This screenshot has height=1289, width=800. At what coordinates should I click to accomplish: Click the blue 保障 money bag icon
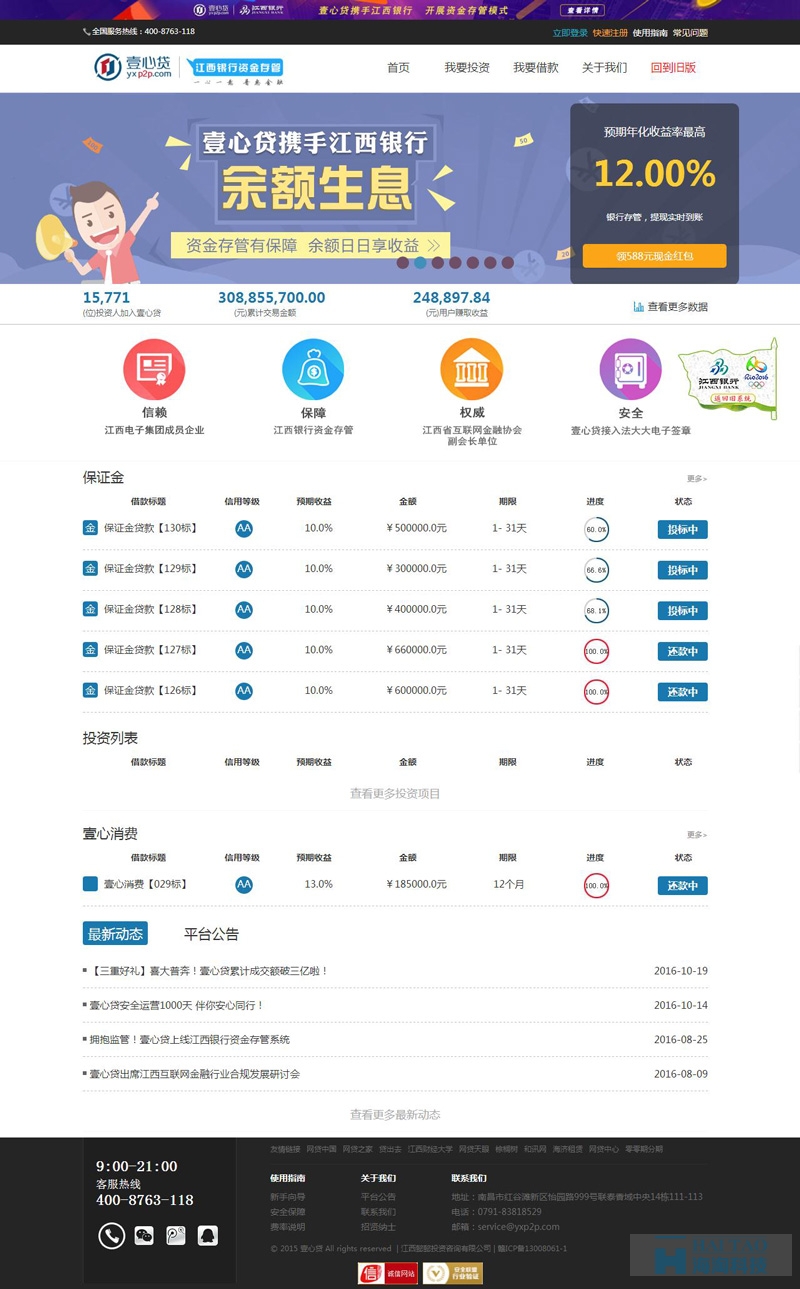click(x=313, y=370)
